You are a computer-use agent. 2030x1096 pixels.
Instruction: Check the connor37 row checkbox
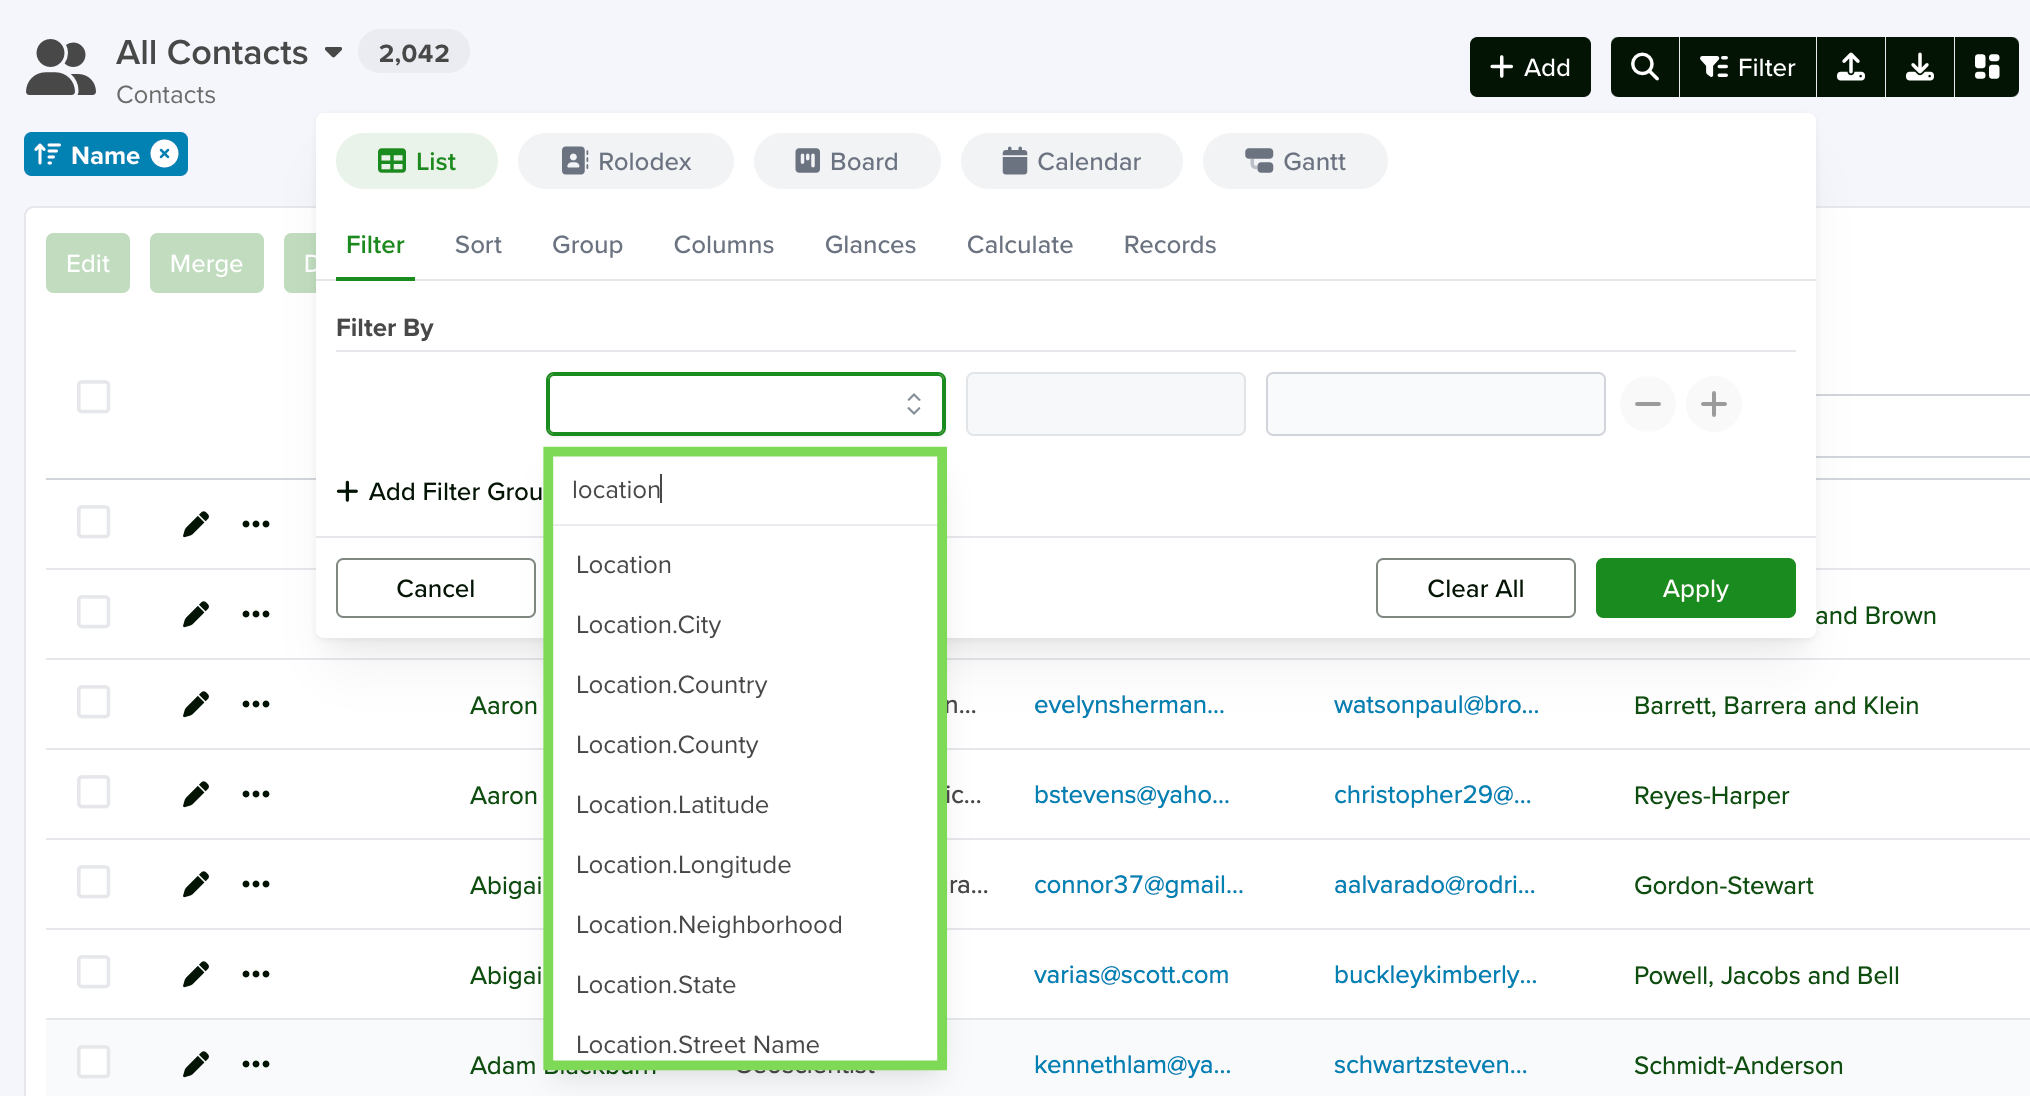tap(94, 882)
